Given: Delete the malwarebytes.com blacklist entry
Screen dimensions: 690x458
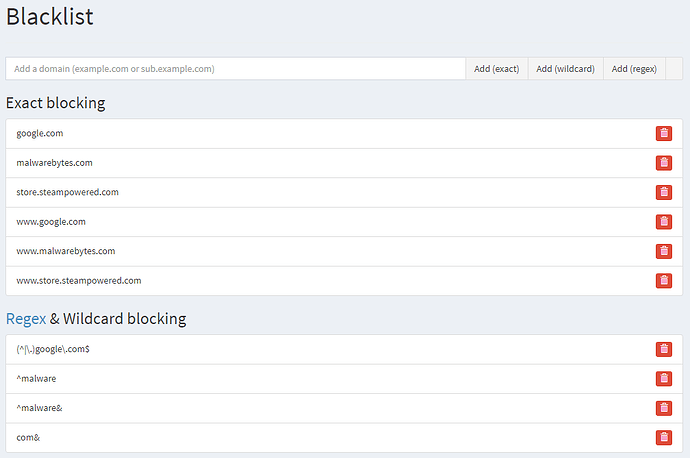Looking at the screenshot, I should (664, 163).
